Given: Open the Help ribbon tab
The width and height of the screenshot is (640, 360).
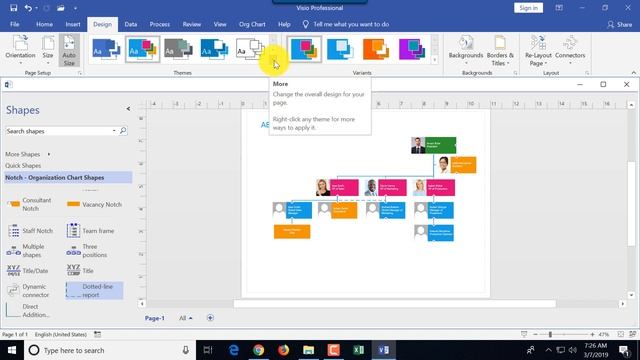Looking at the screenshot, I should pos(284,24).
